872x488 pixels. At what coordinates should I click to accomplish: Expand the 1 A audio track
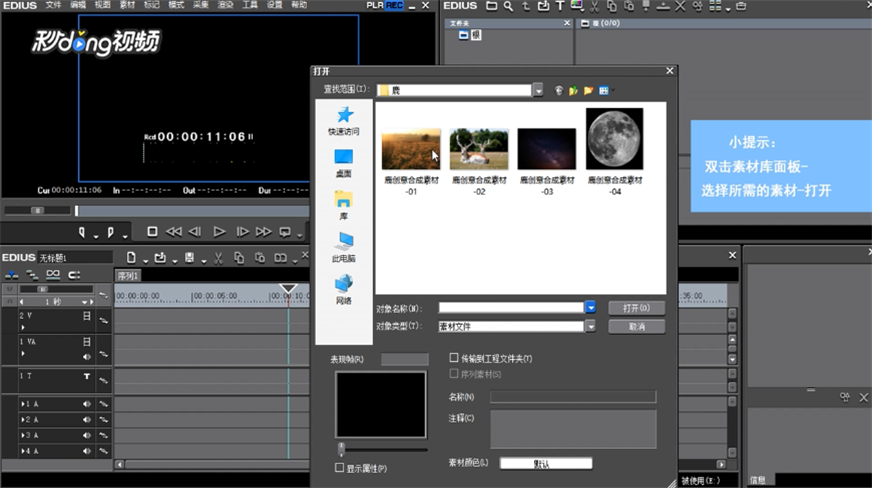[23, 404]
